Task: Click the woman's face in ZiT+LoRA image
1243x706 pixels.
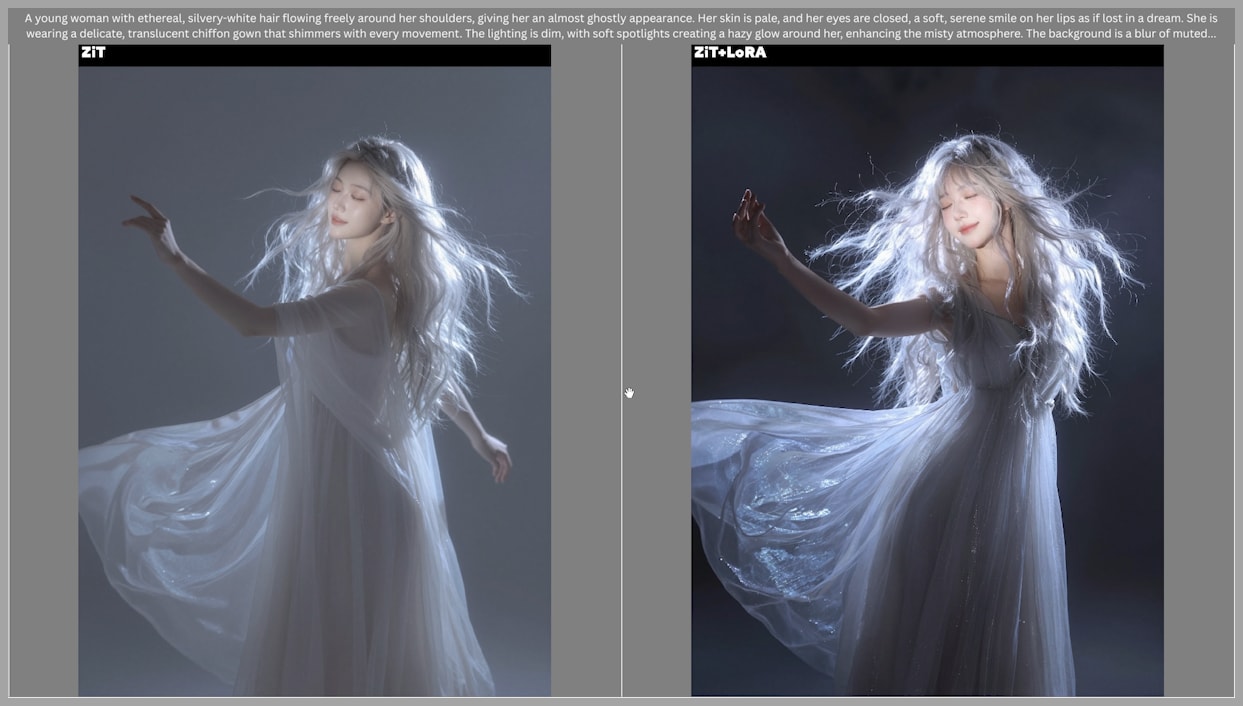Action: coord(961,212)
